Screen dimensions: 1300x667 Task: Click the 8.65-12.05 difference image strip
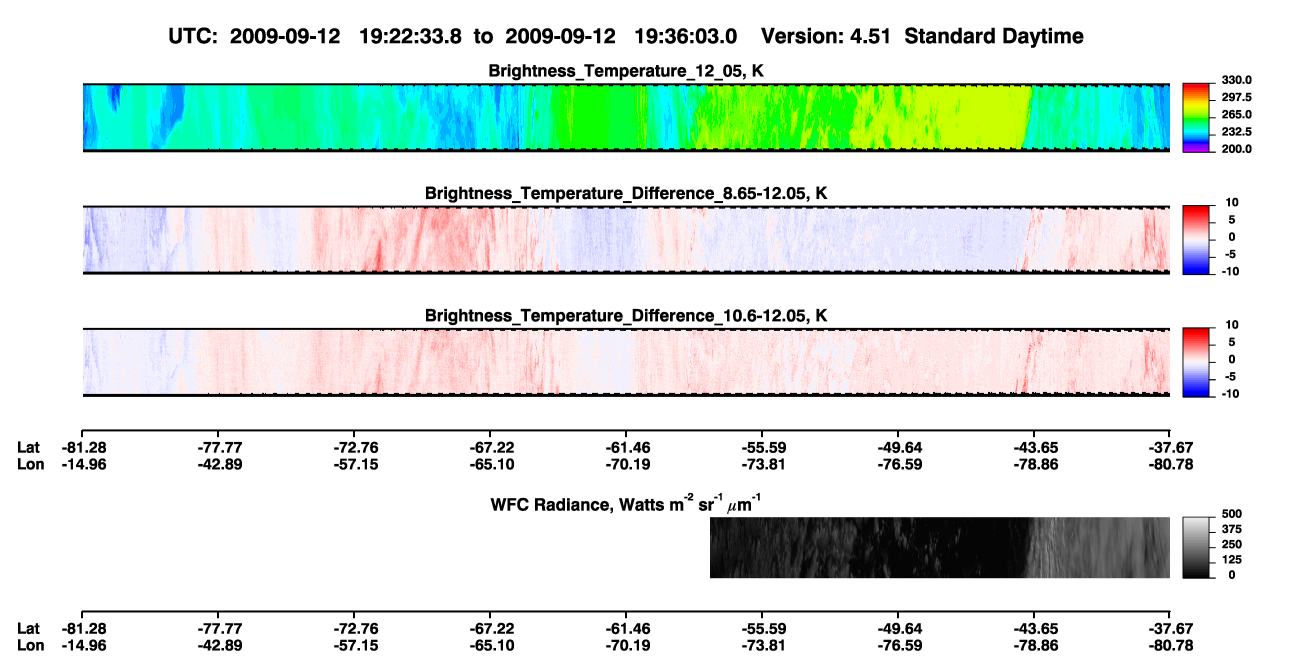pyautogui.click(x=625, y=240)
